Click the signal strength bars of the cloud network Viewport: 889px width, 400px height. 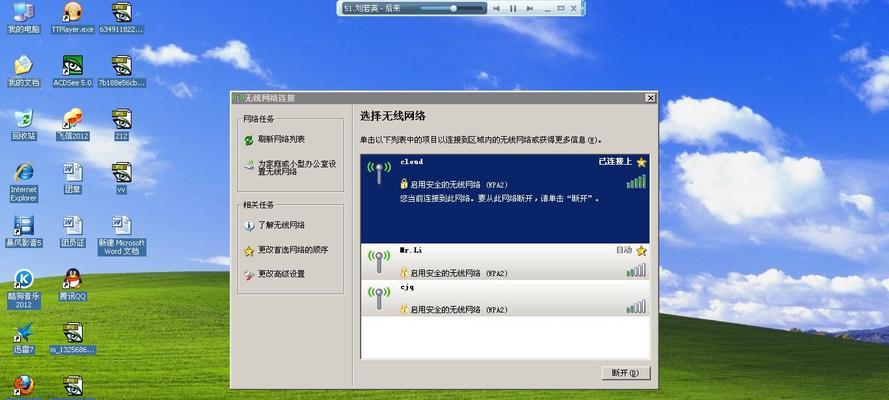click(636, 181)
